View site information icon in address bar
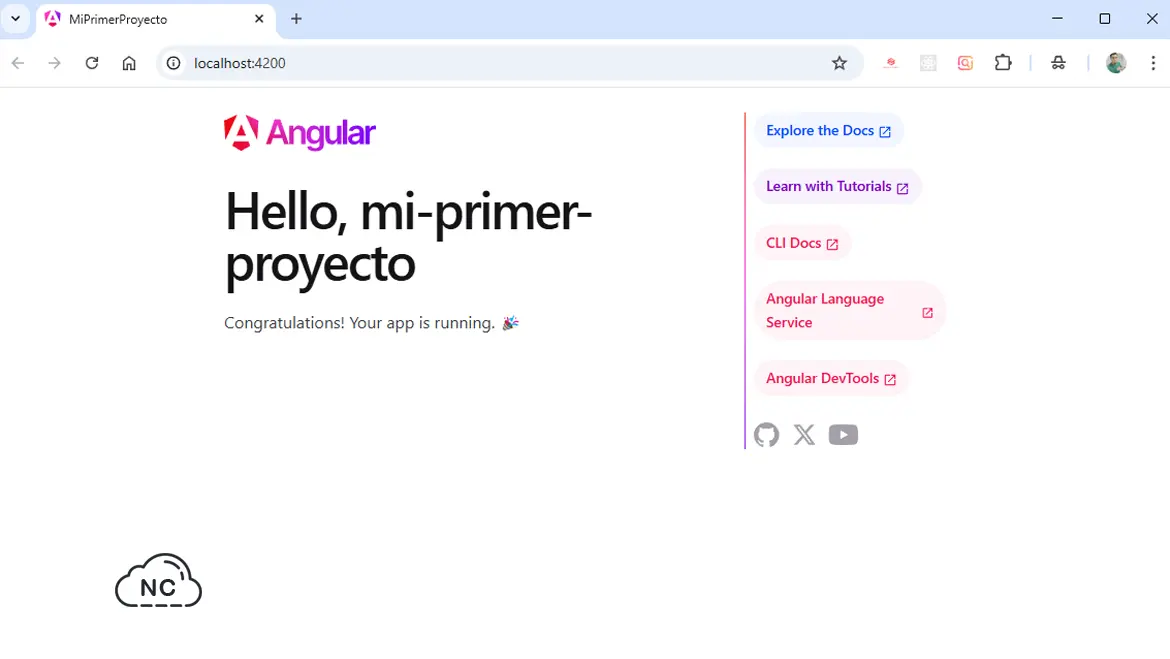The width and height of the screenshot is (1170, 659). click(x=173, y=63)
